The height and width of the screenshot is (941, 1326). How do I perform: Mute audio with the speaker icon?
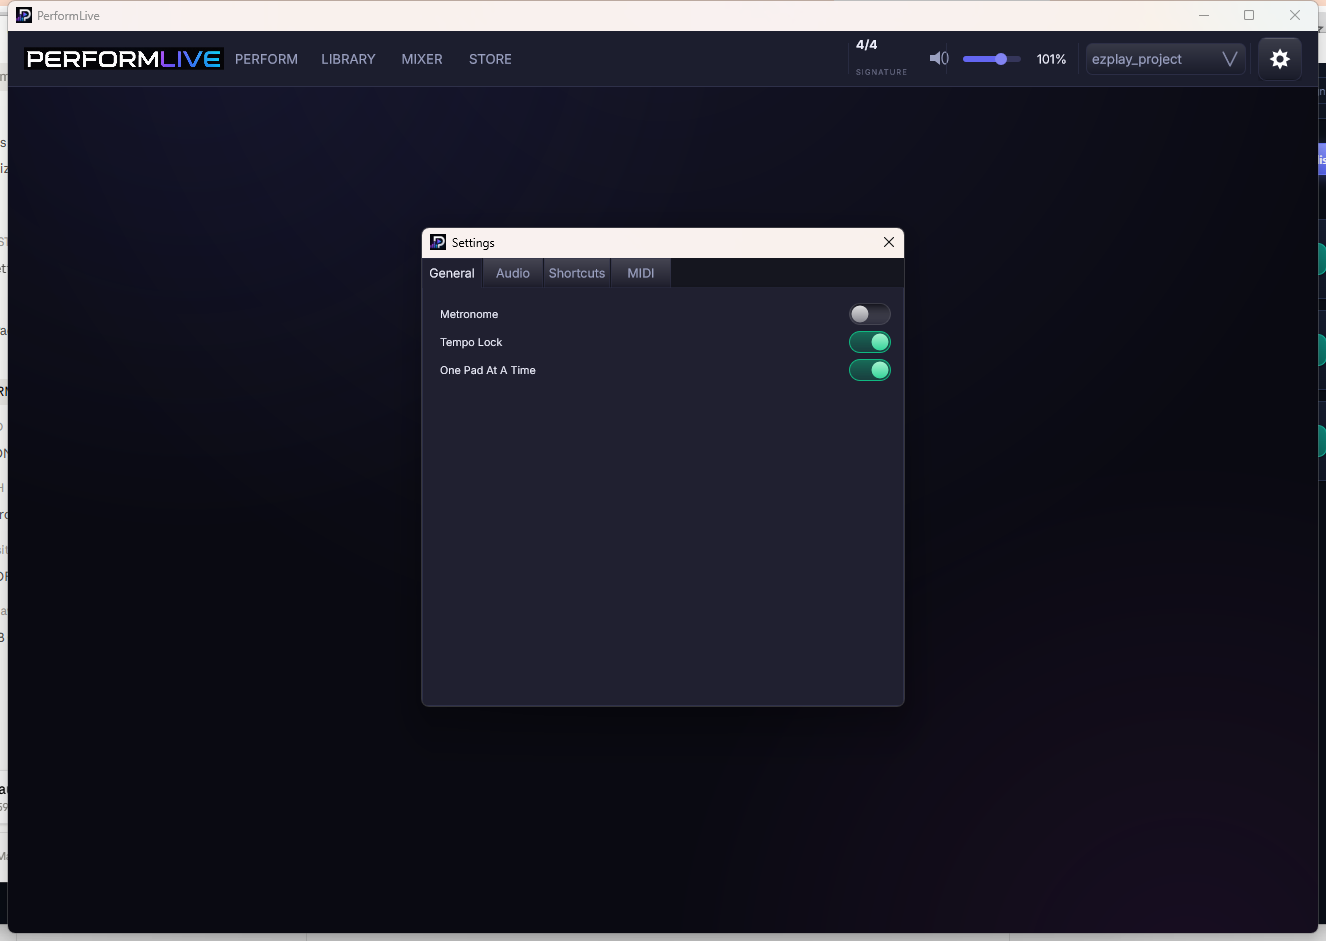click(939, 59)
